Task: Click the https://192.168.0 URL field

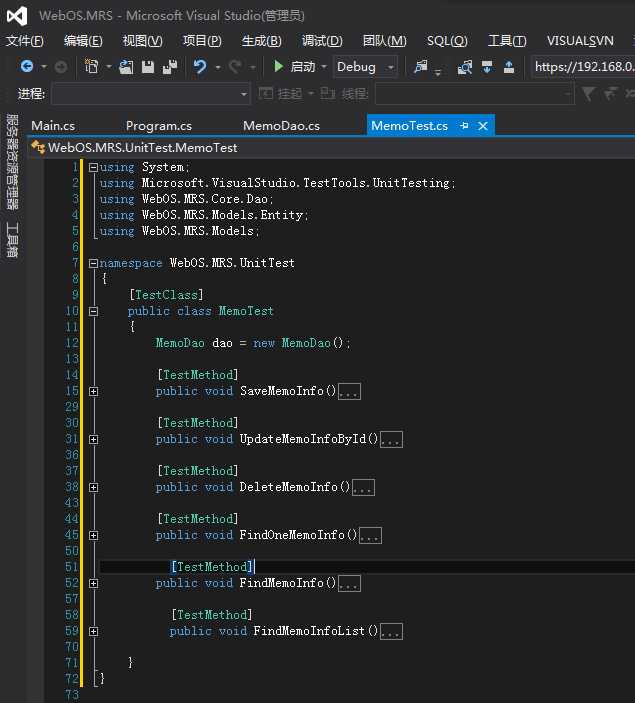Action: coord(583,67)
